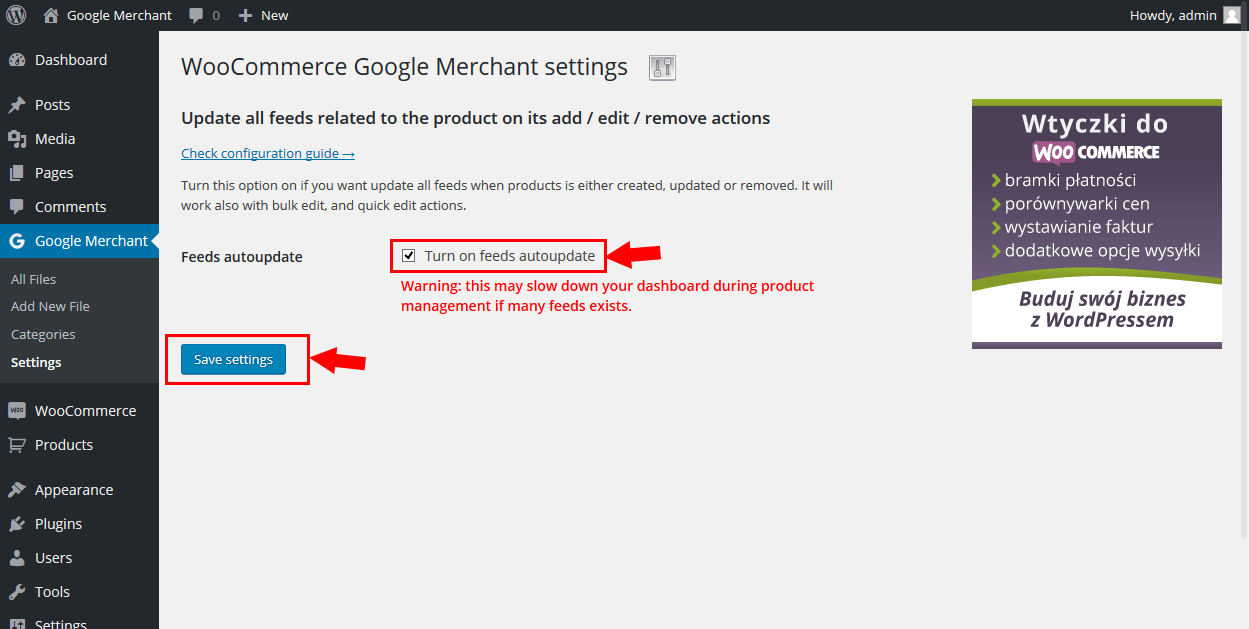Image resolution: width=1249 pixels, height=629 pixels.
Task: Go to Add New File submenu
Action: coord(50,306)
